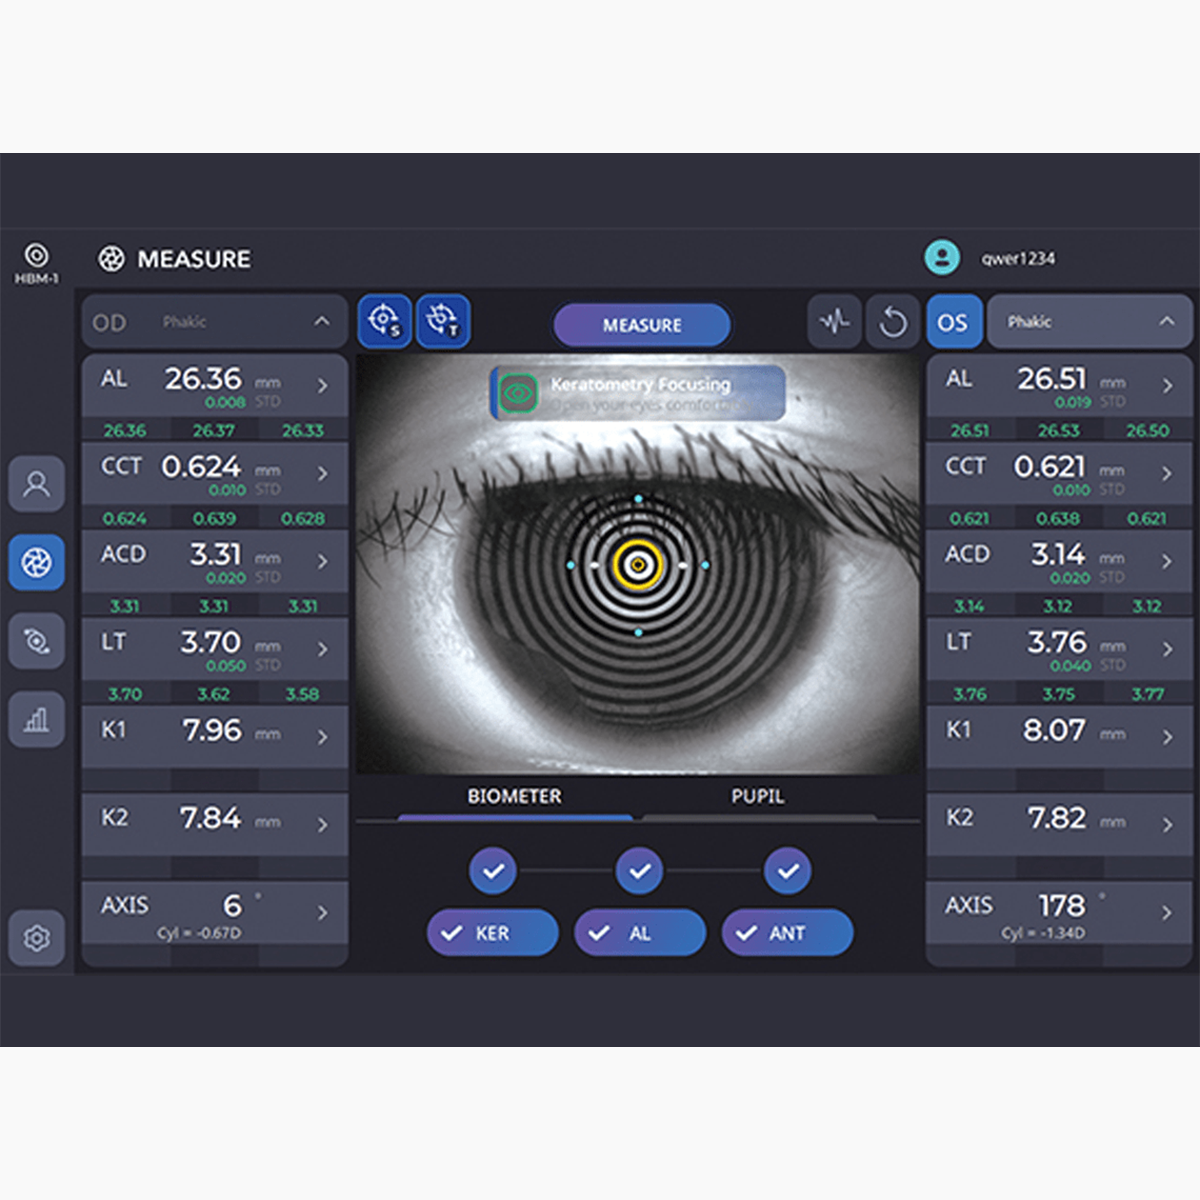This screenshot has height=1200, width=1200.
Task: Select OS CCT reading 0.638
Action: (1058, 519)
